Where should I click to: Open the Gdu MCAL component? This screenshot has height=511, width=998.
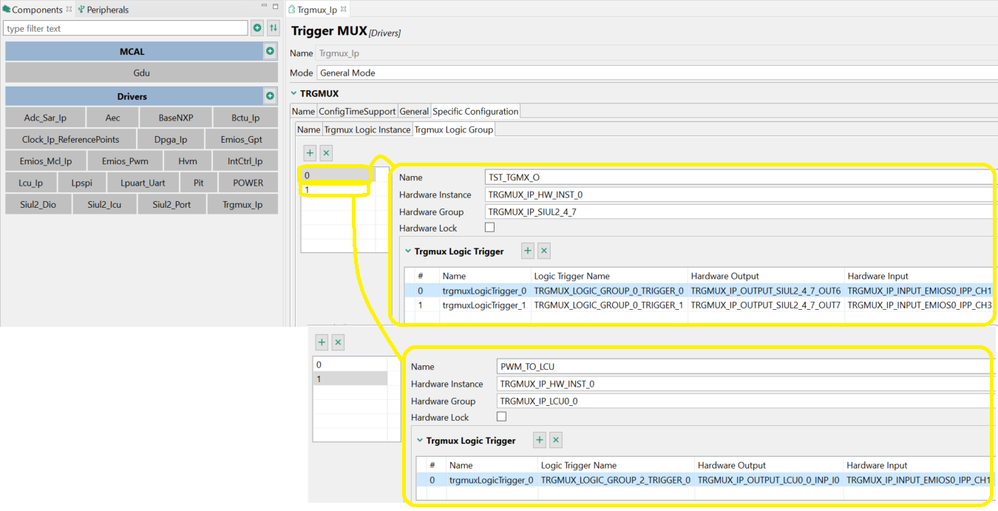point(141,73)
